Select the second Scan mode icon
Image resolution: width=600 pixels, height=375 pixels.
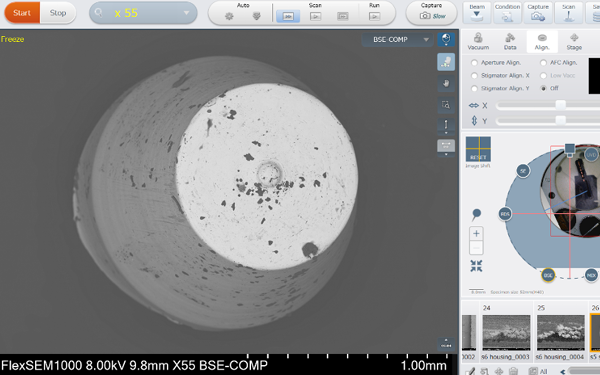pos(316,16)
